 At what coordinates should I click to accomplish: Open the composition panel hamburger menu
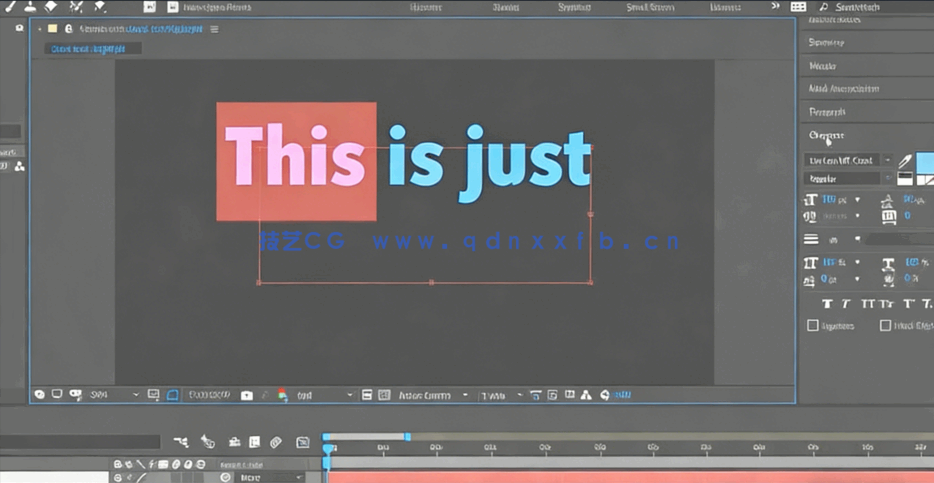pyautogui.click(x=214, y=29)
